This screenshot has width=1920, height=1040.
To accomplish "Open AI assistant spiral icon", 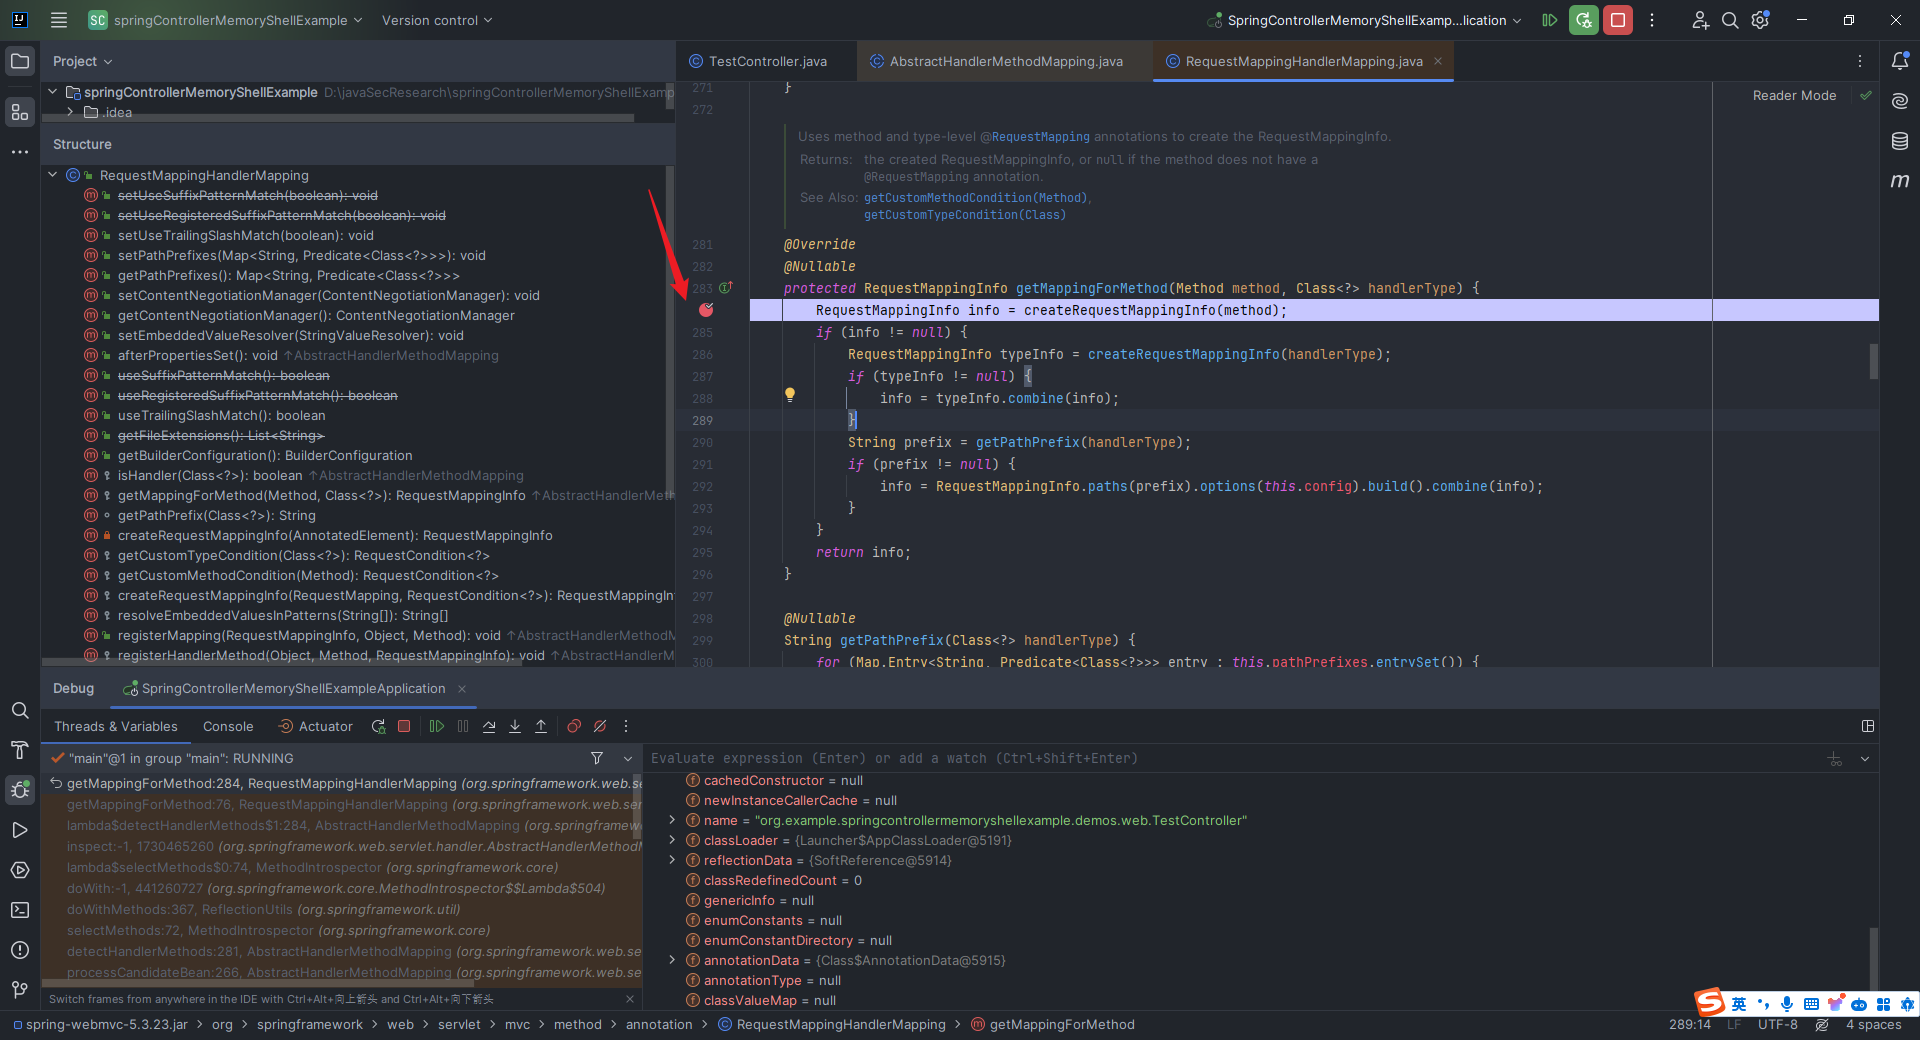I will click(1900, 101).
